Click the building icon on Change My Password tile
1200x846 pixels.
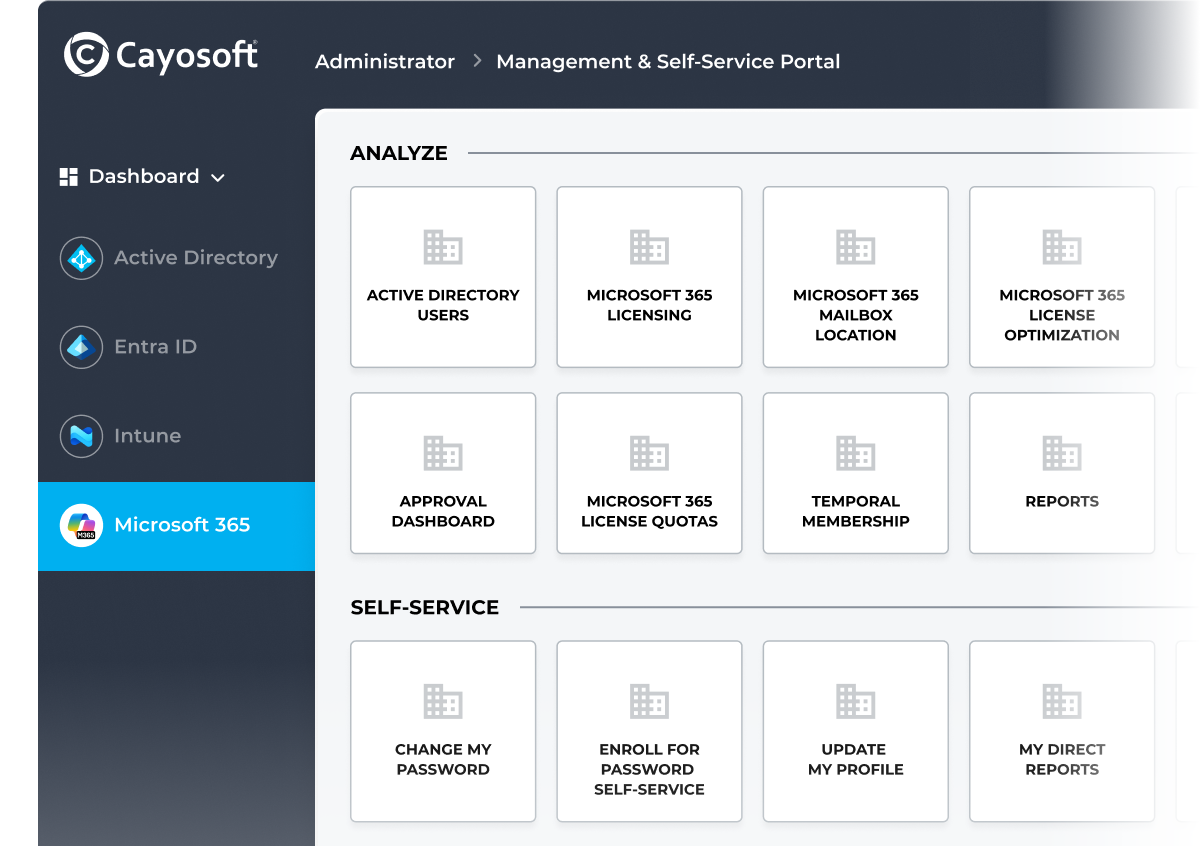443,701
